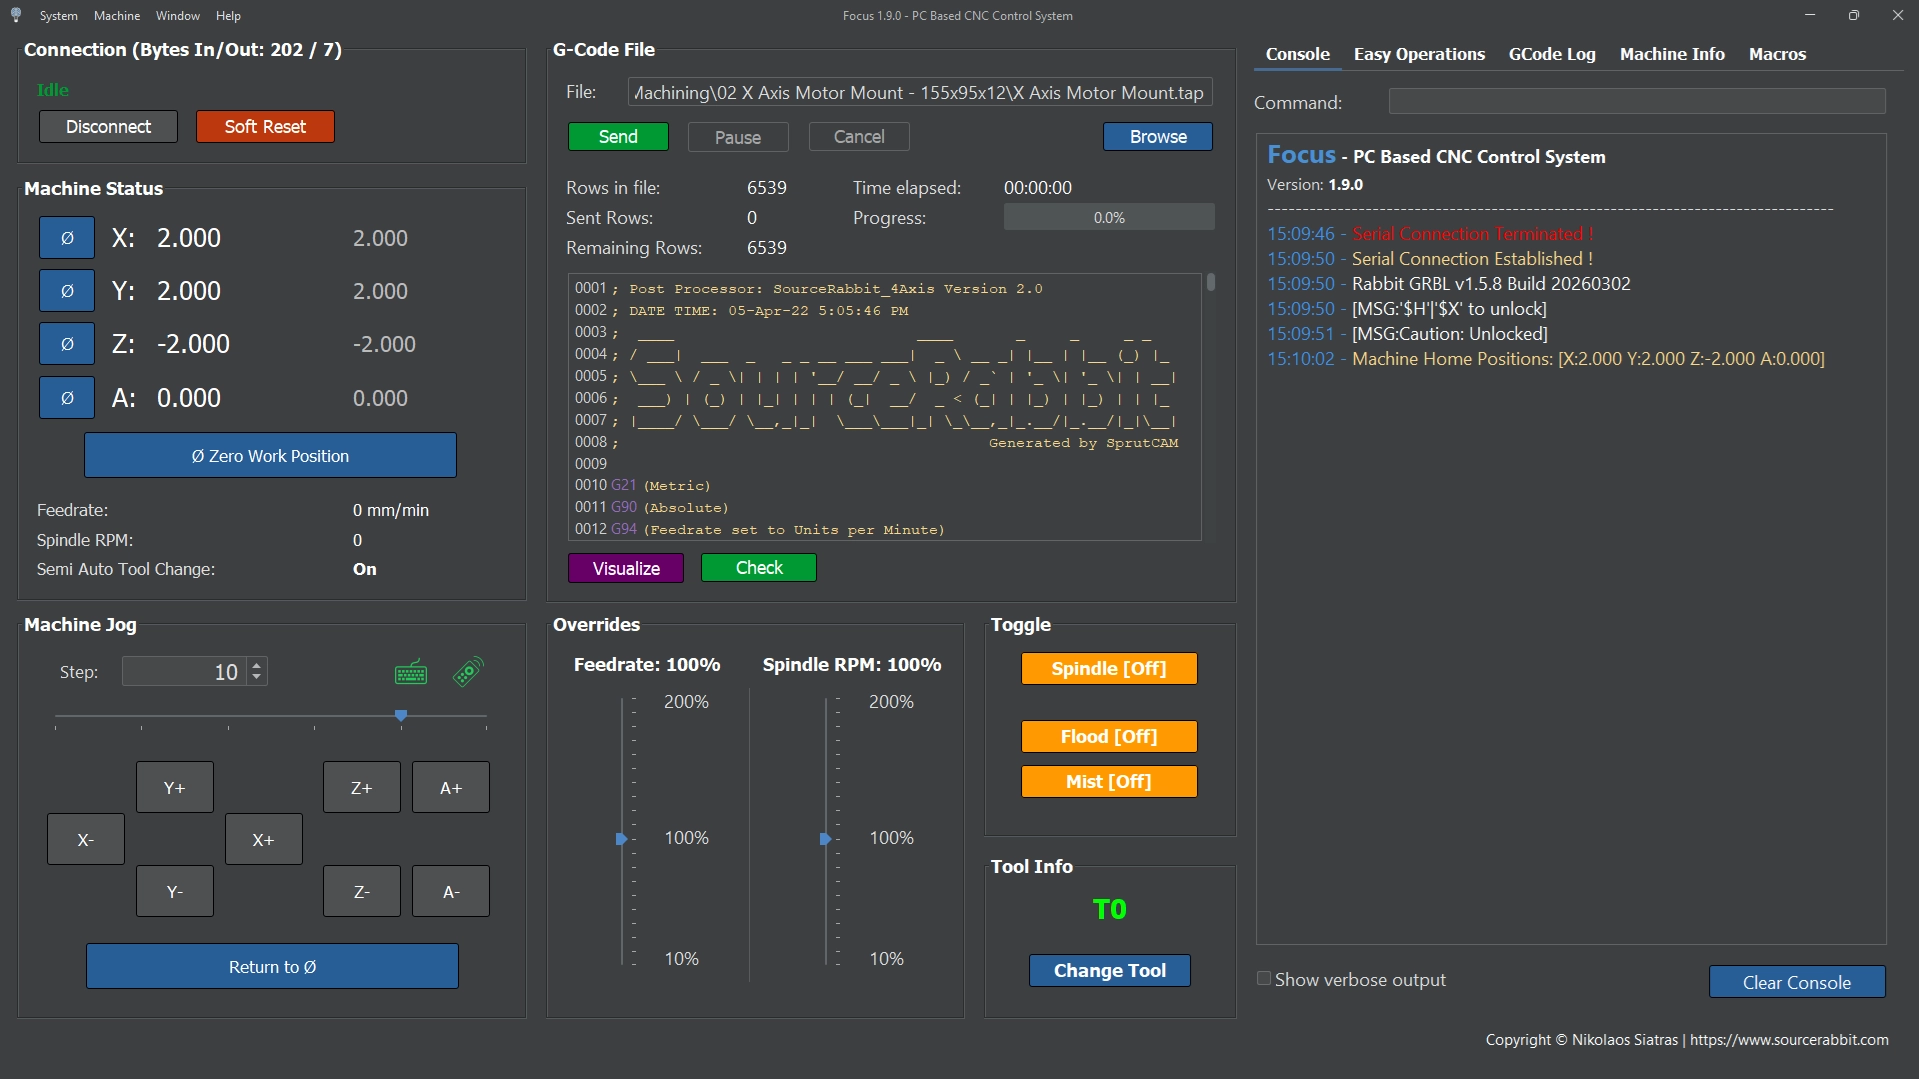Enable keyboard jogging icon
Viewport: 1919px width, 1079px height.
pyautogui.click(x=411, y=673)
